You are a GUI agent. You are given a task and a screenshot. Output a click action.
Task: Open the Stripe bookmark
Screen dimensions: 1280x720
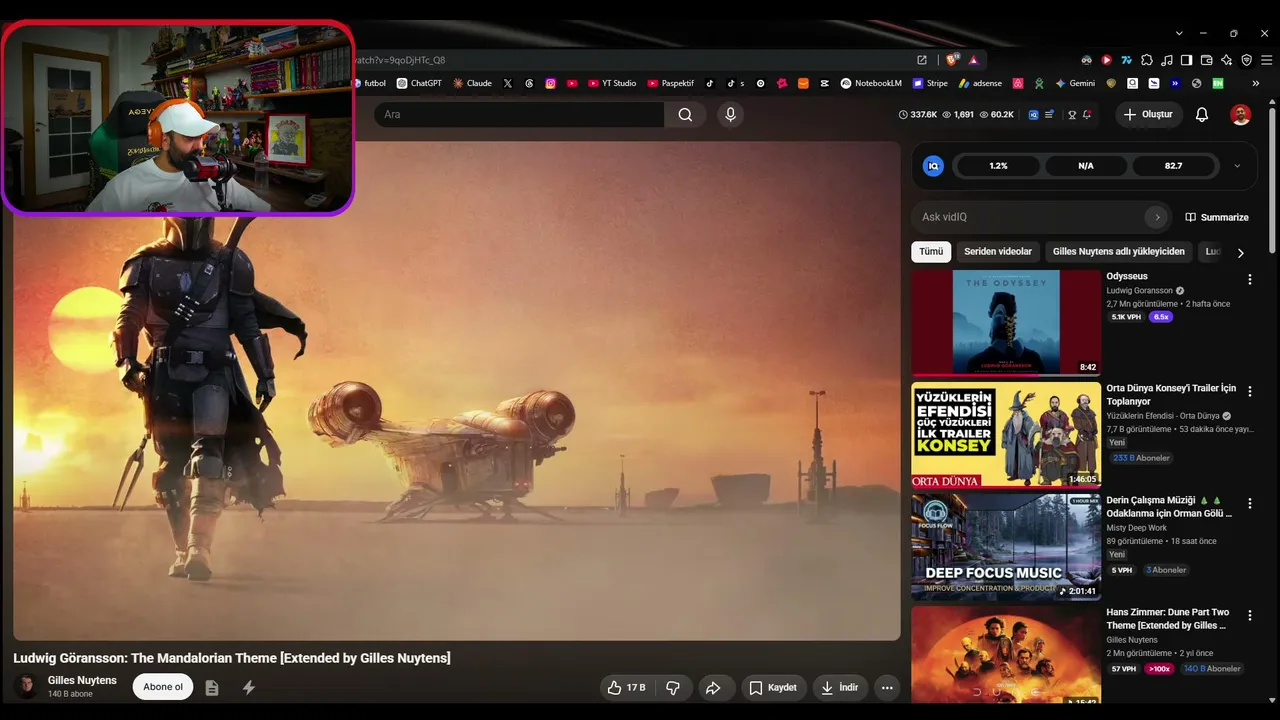tap(930, 84)
